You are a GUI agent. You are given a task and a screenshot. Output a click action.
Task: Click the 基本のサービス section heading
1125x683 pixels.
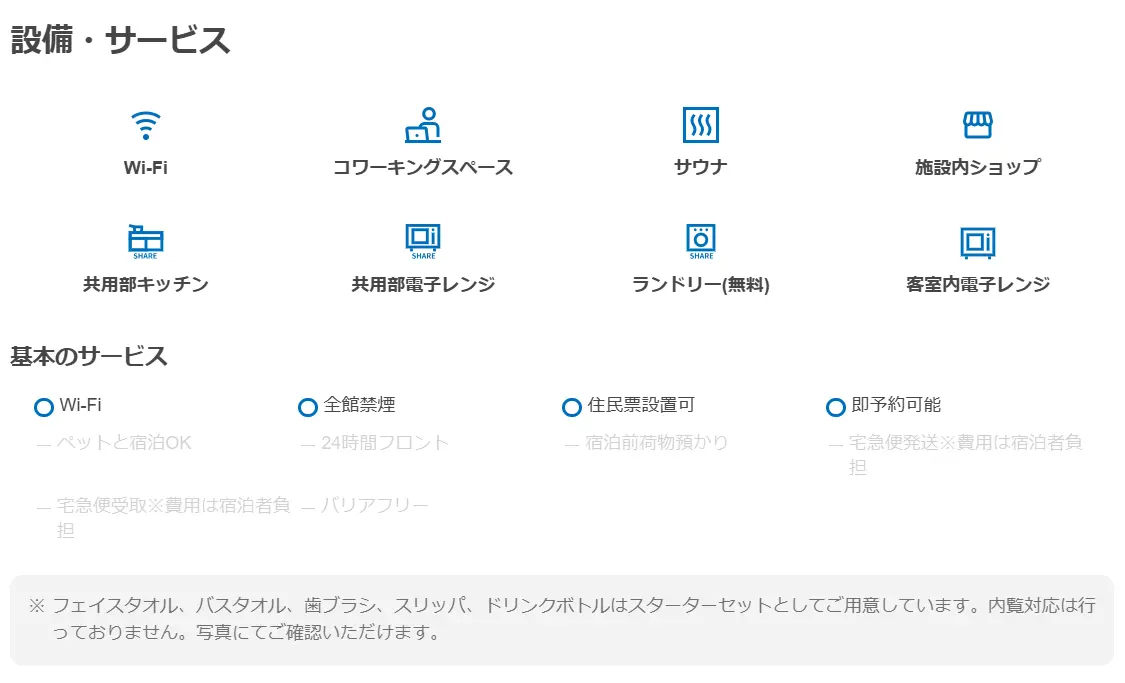(89, 356)
